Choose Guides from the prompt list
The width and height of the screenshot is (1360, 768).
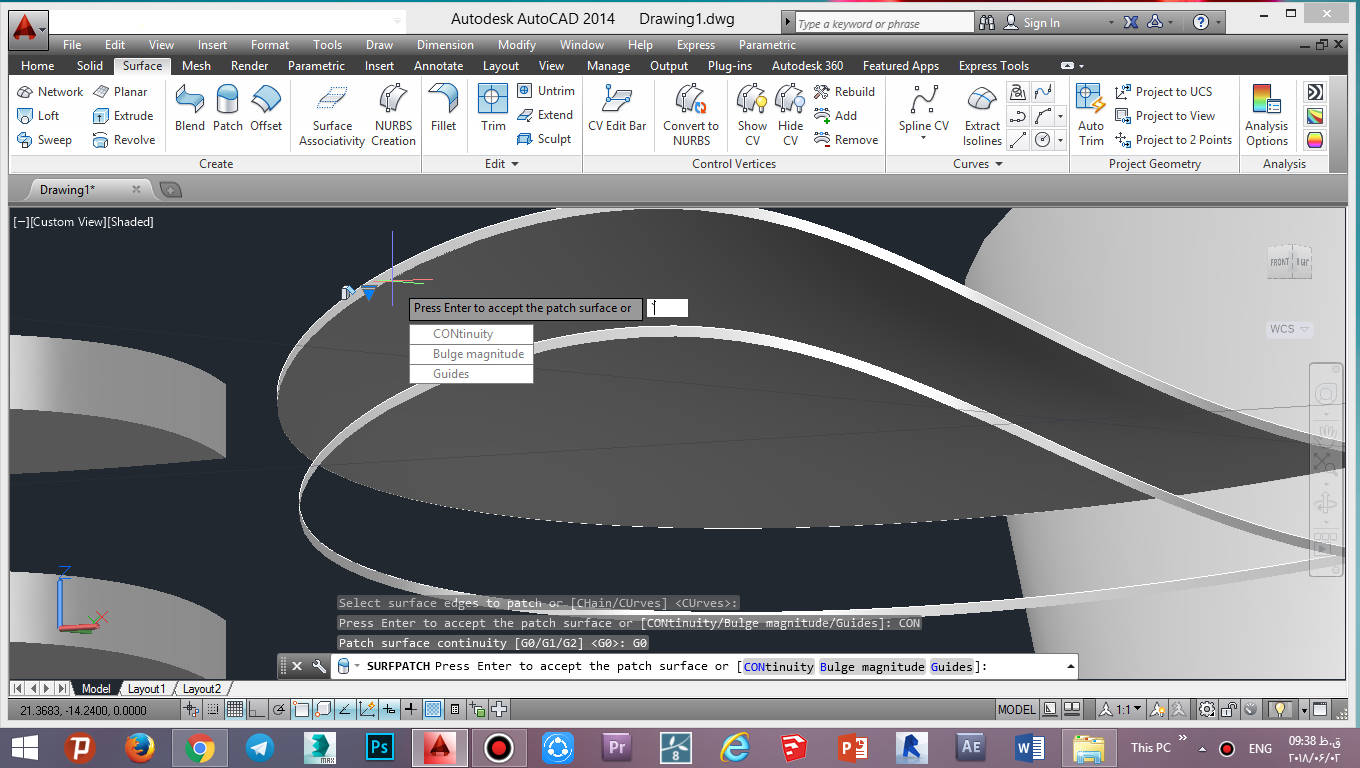pos(471,374)
